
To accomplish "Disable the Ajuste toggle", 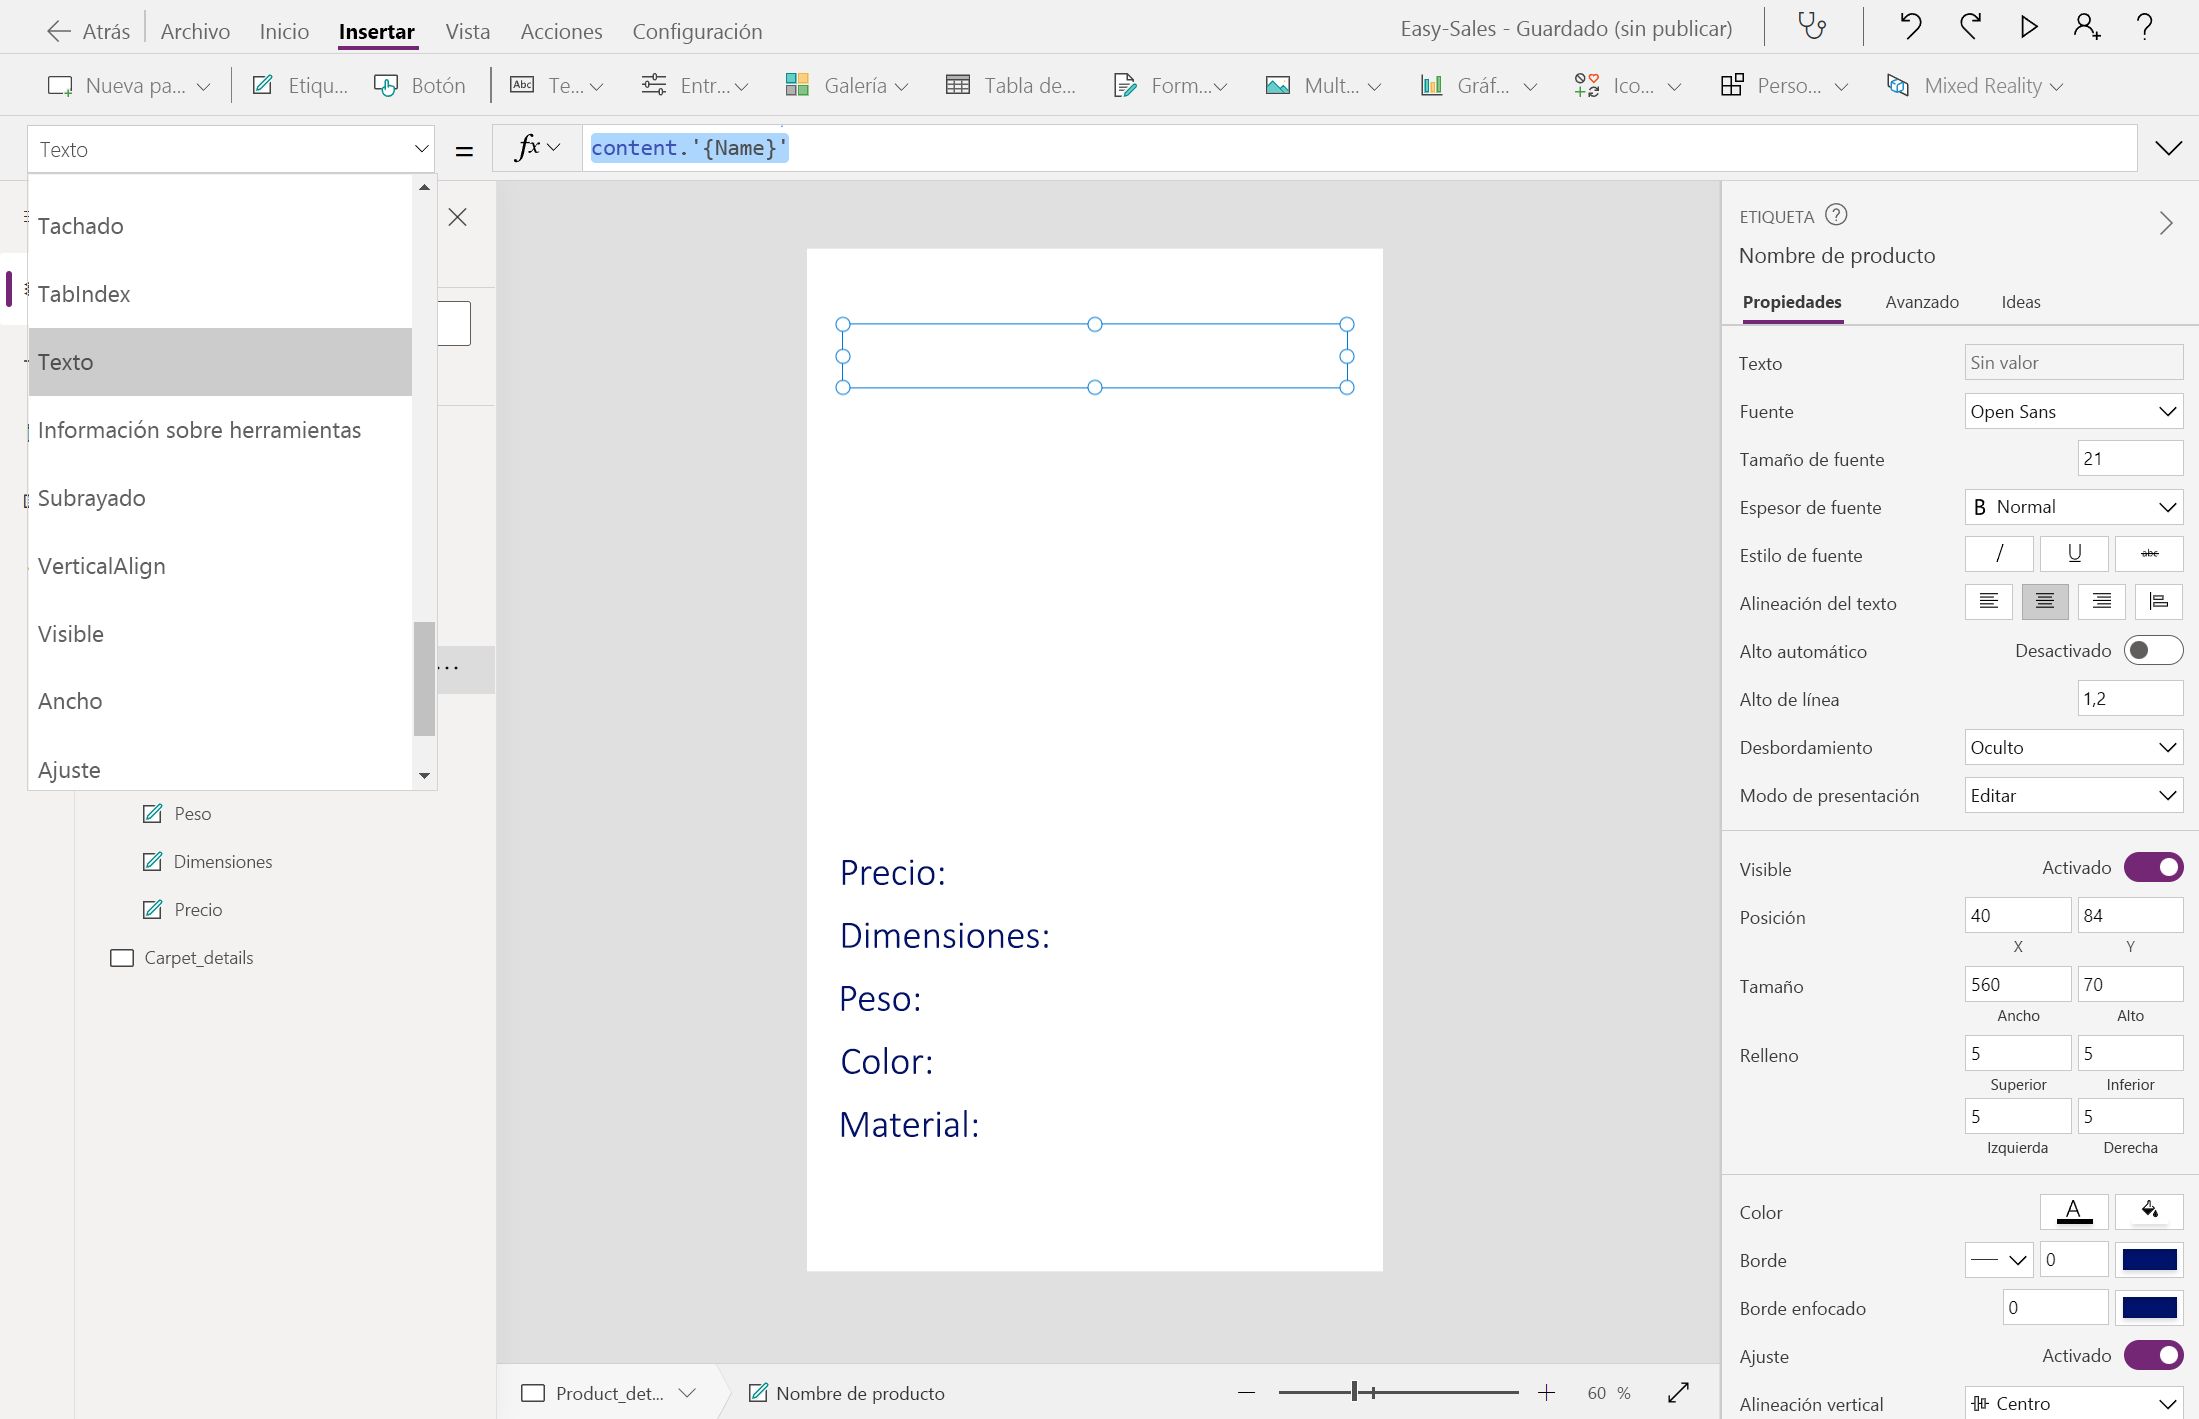I will click(x=2152, y=1356).
